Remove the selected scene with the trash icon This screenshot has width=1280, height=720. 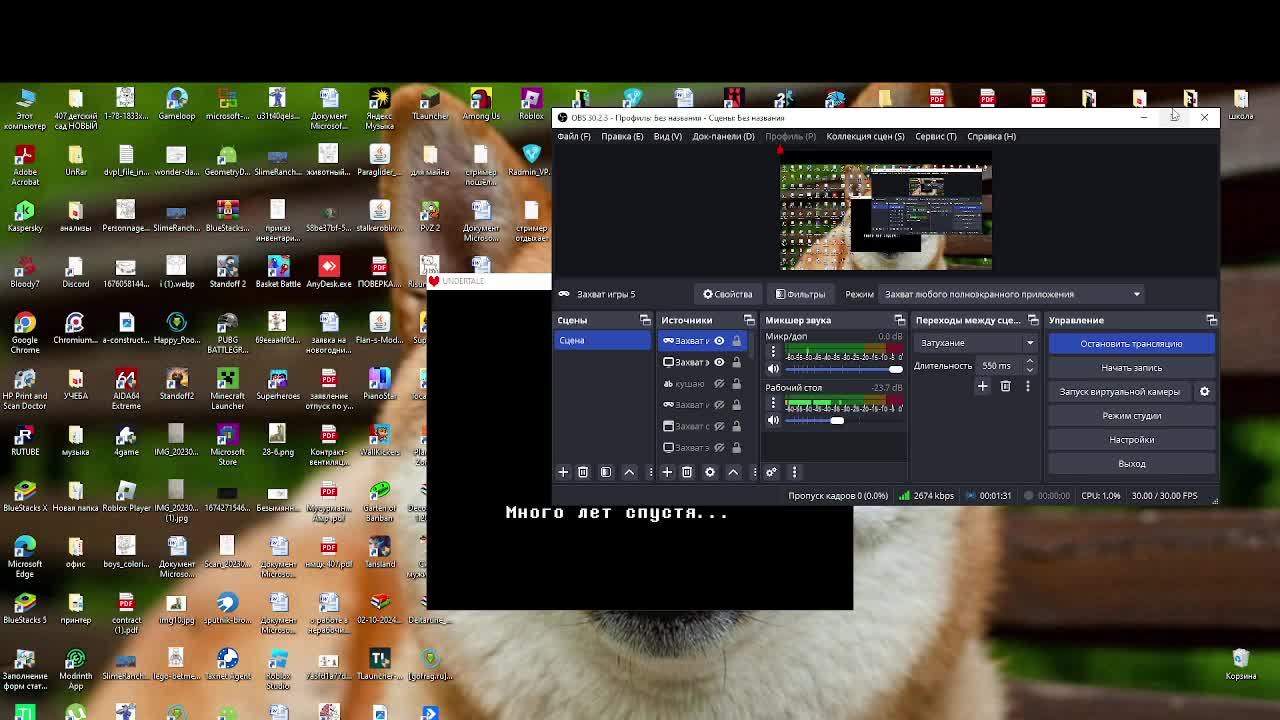pyautogui.click(x=583, y=472)
